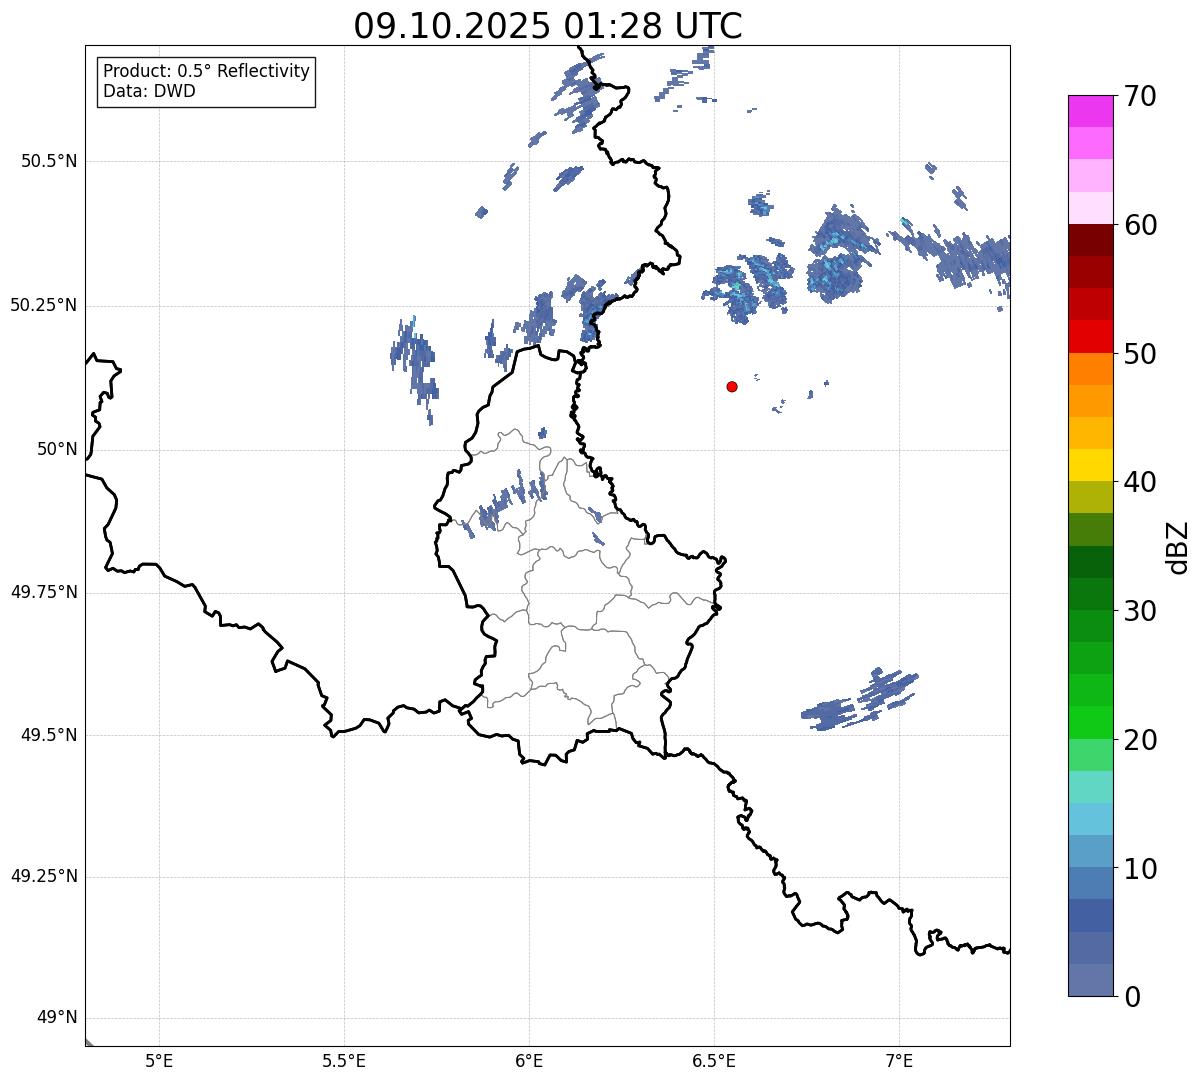This screenshot has height=1081, width=1202.
Task: Click the magenta top colorbar segment
Action: click(1091, 111)
